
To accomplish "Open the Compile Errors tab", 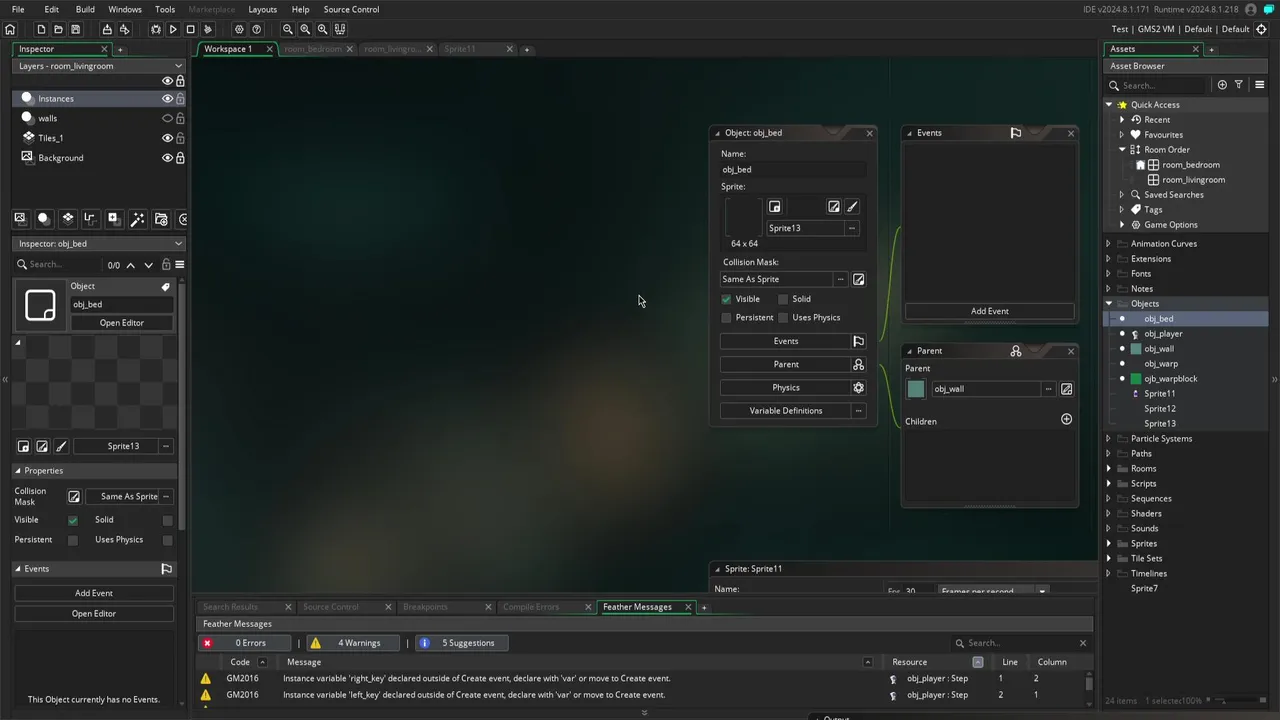I will (531, 607).
